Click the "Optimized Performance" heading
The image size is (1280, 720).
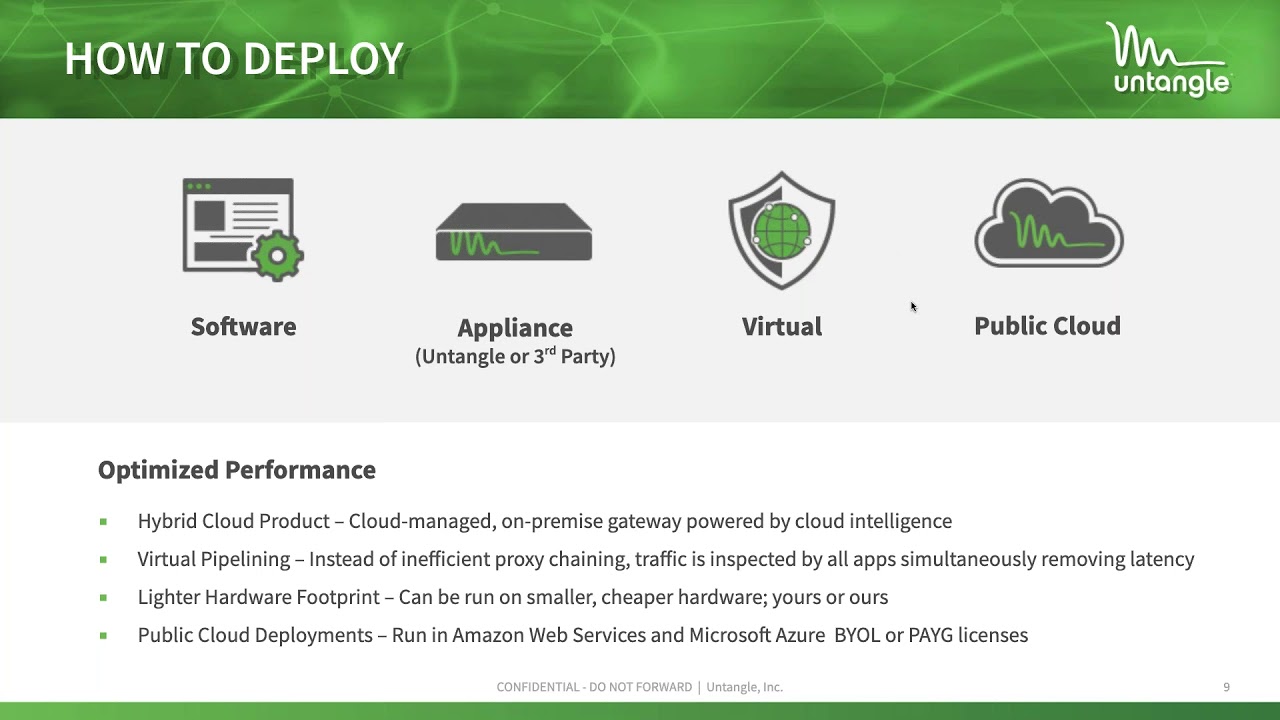237,470
